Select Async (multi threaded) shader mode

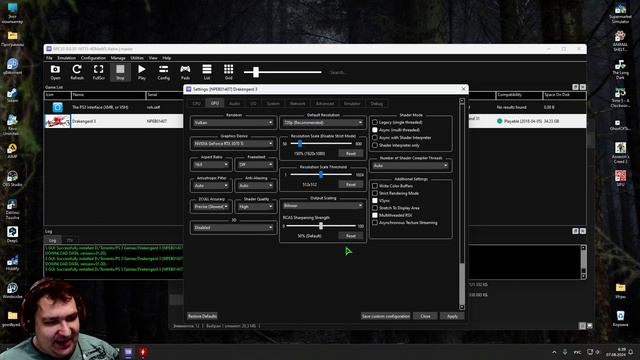(396, 130)
